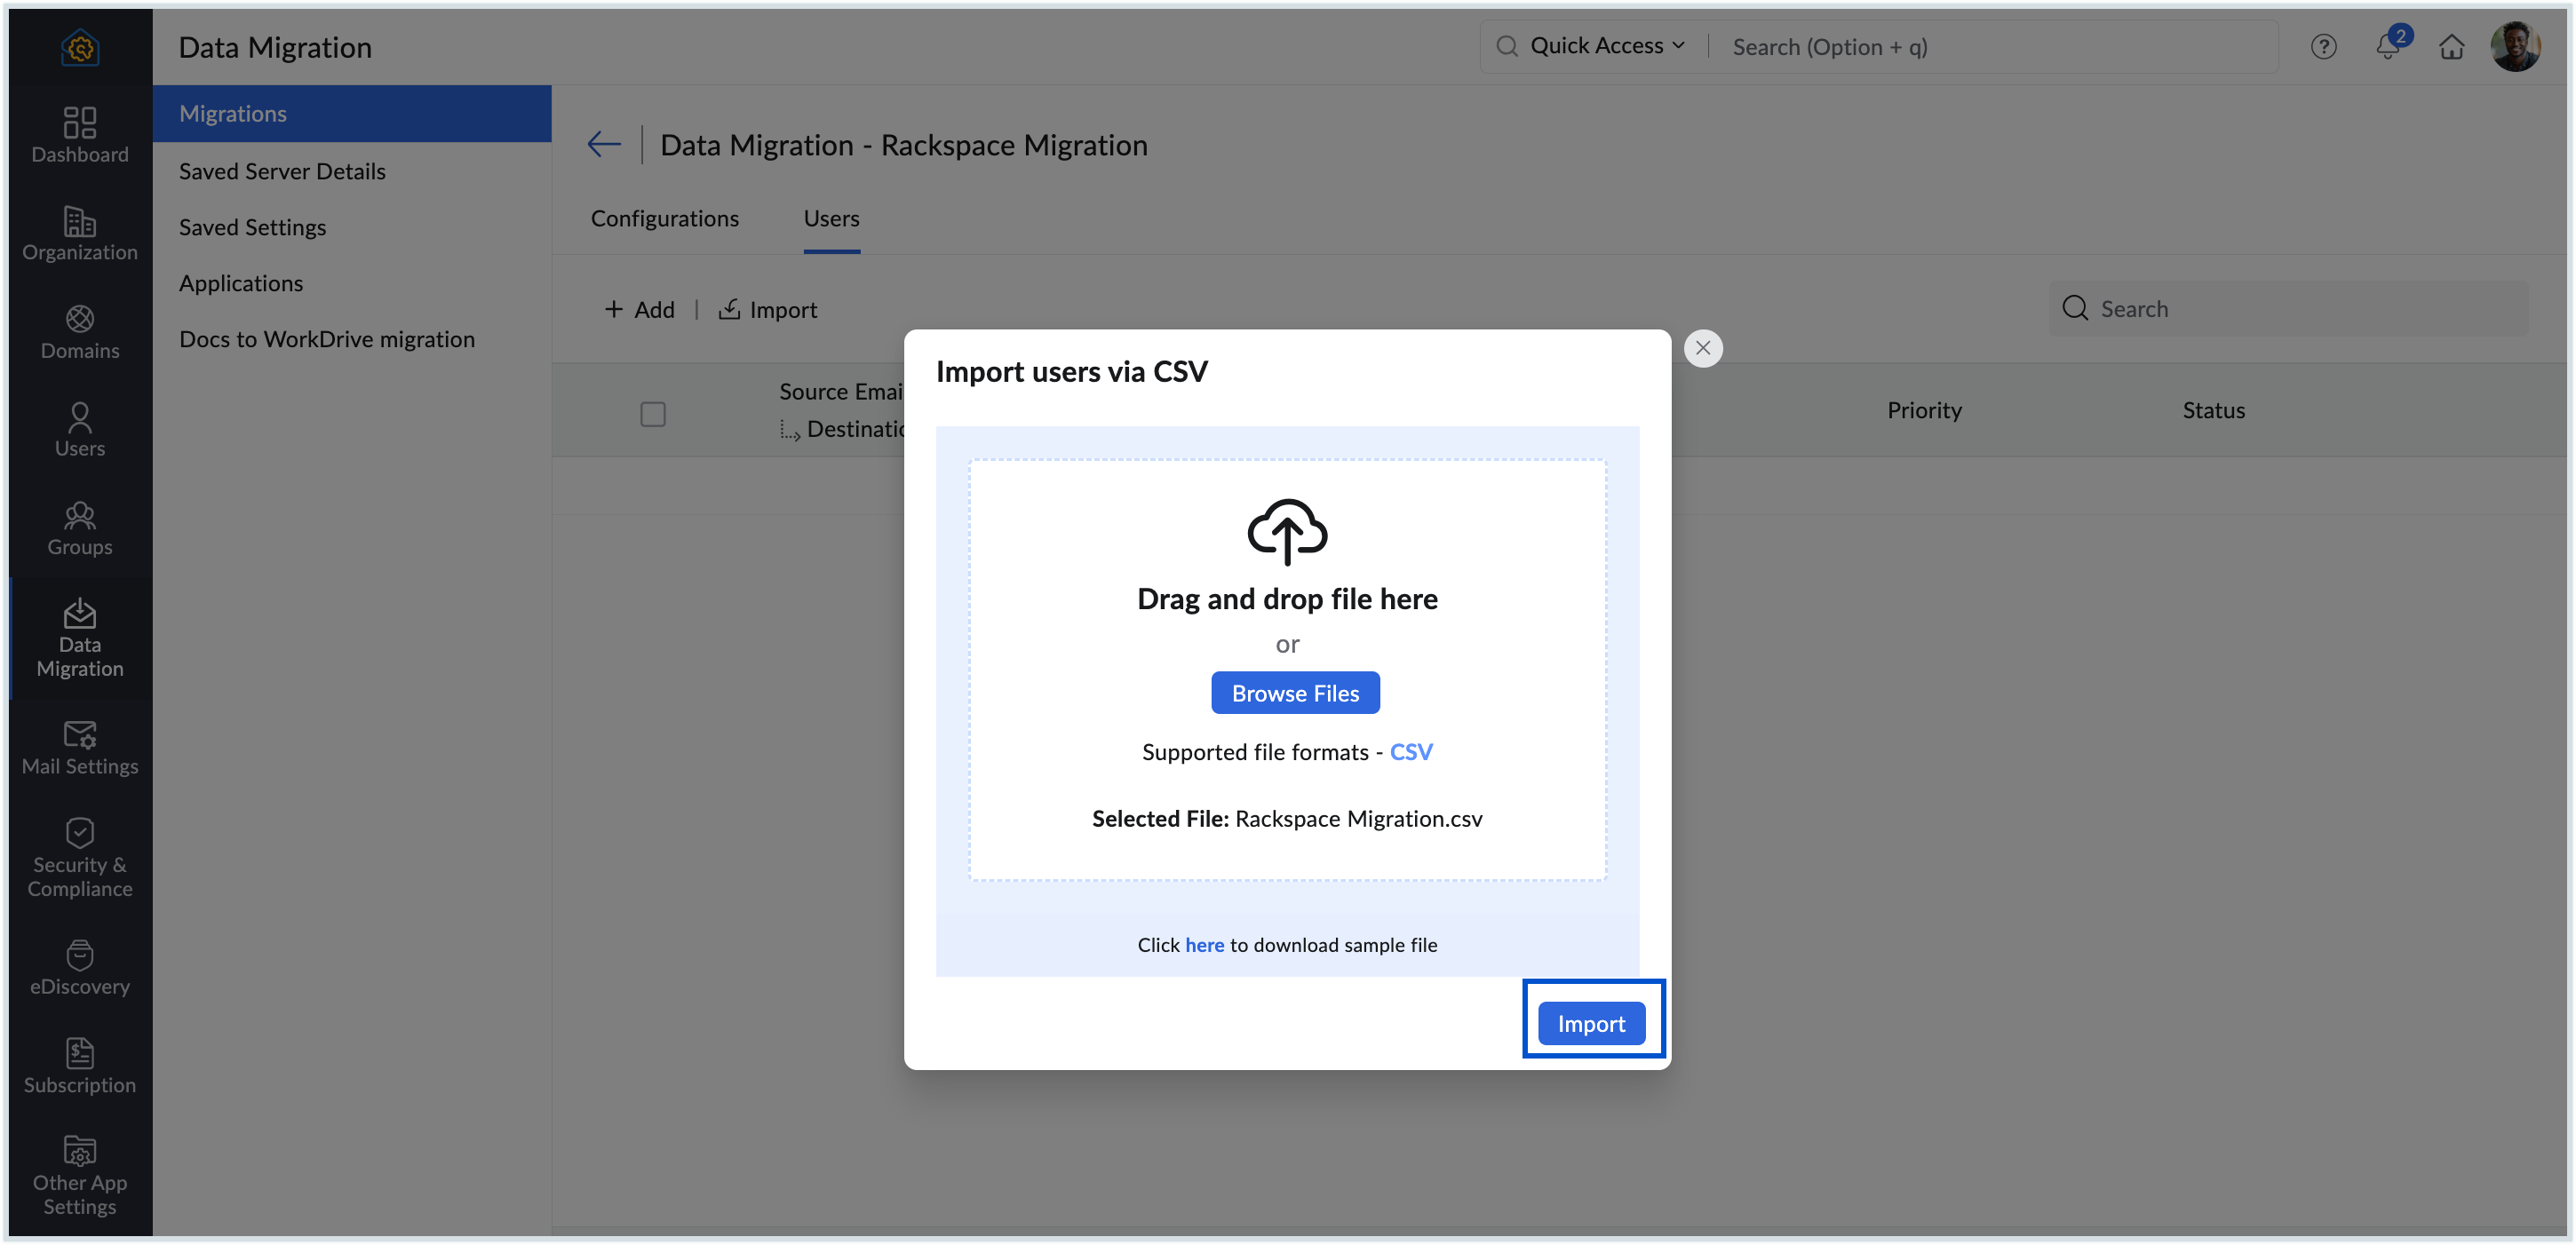Tick the select-all checkbox in table header
Screen dimensions: 2576x1245
pyautogui.click(x=653, y=413)
